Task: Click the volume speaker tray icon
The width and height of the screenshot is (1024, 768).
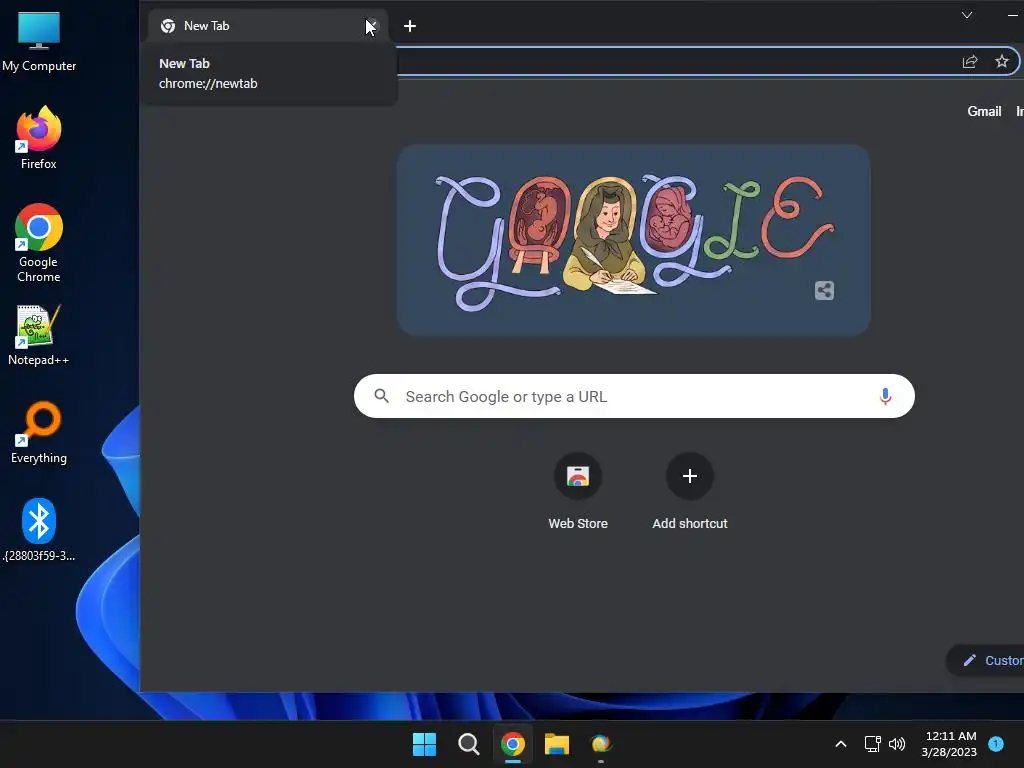Action: tap(897, 744)
